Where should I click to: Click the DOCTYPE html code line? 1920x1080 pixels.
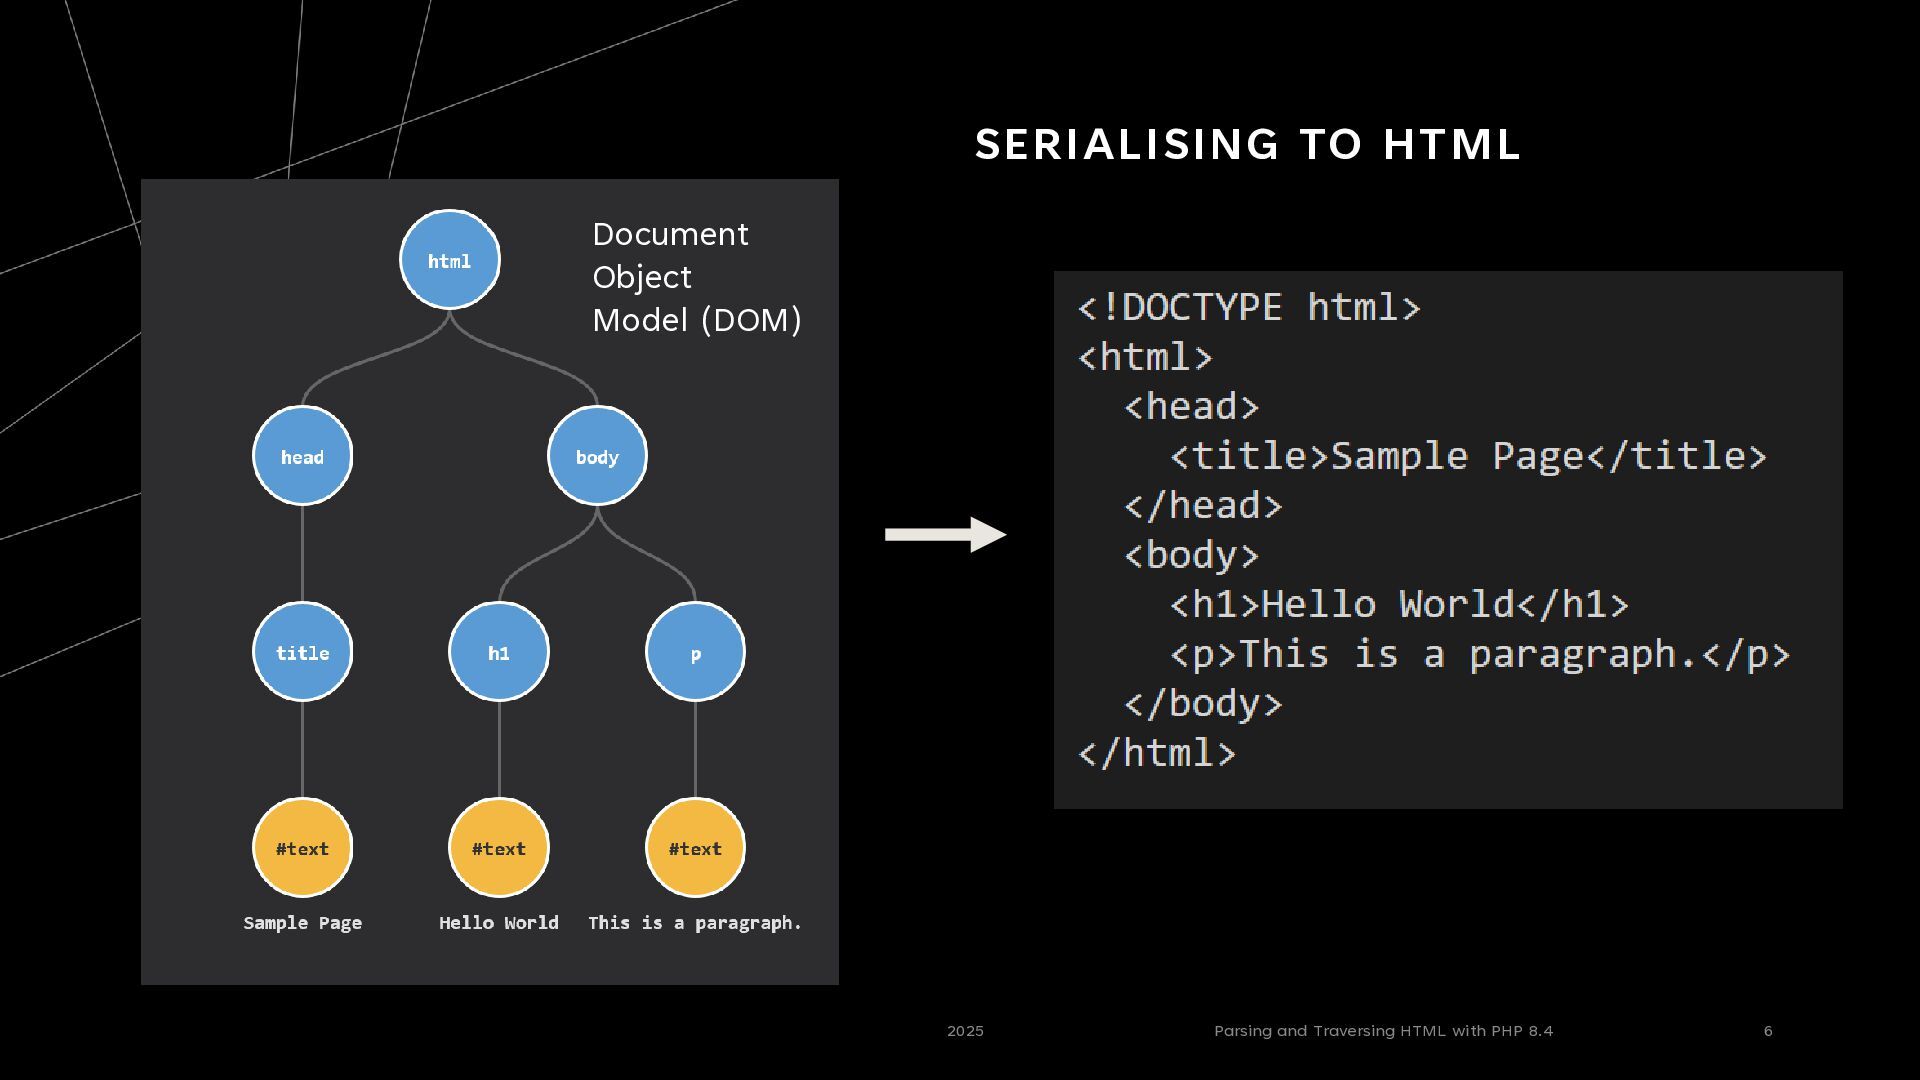(x=1248, y=307)
